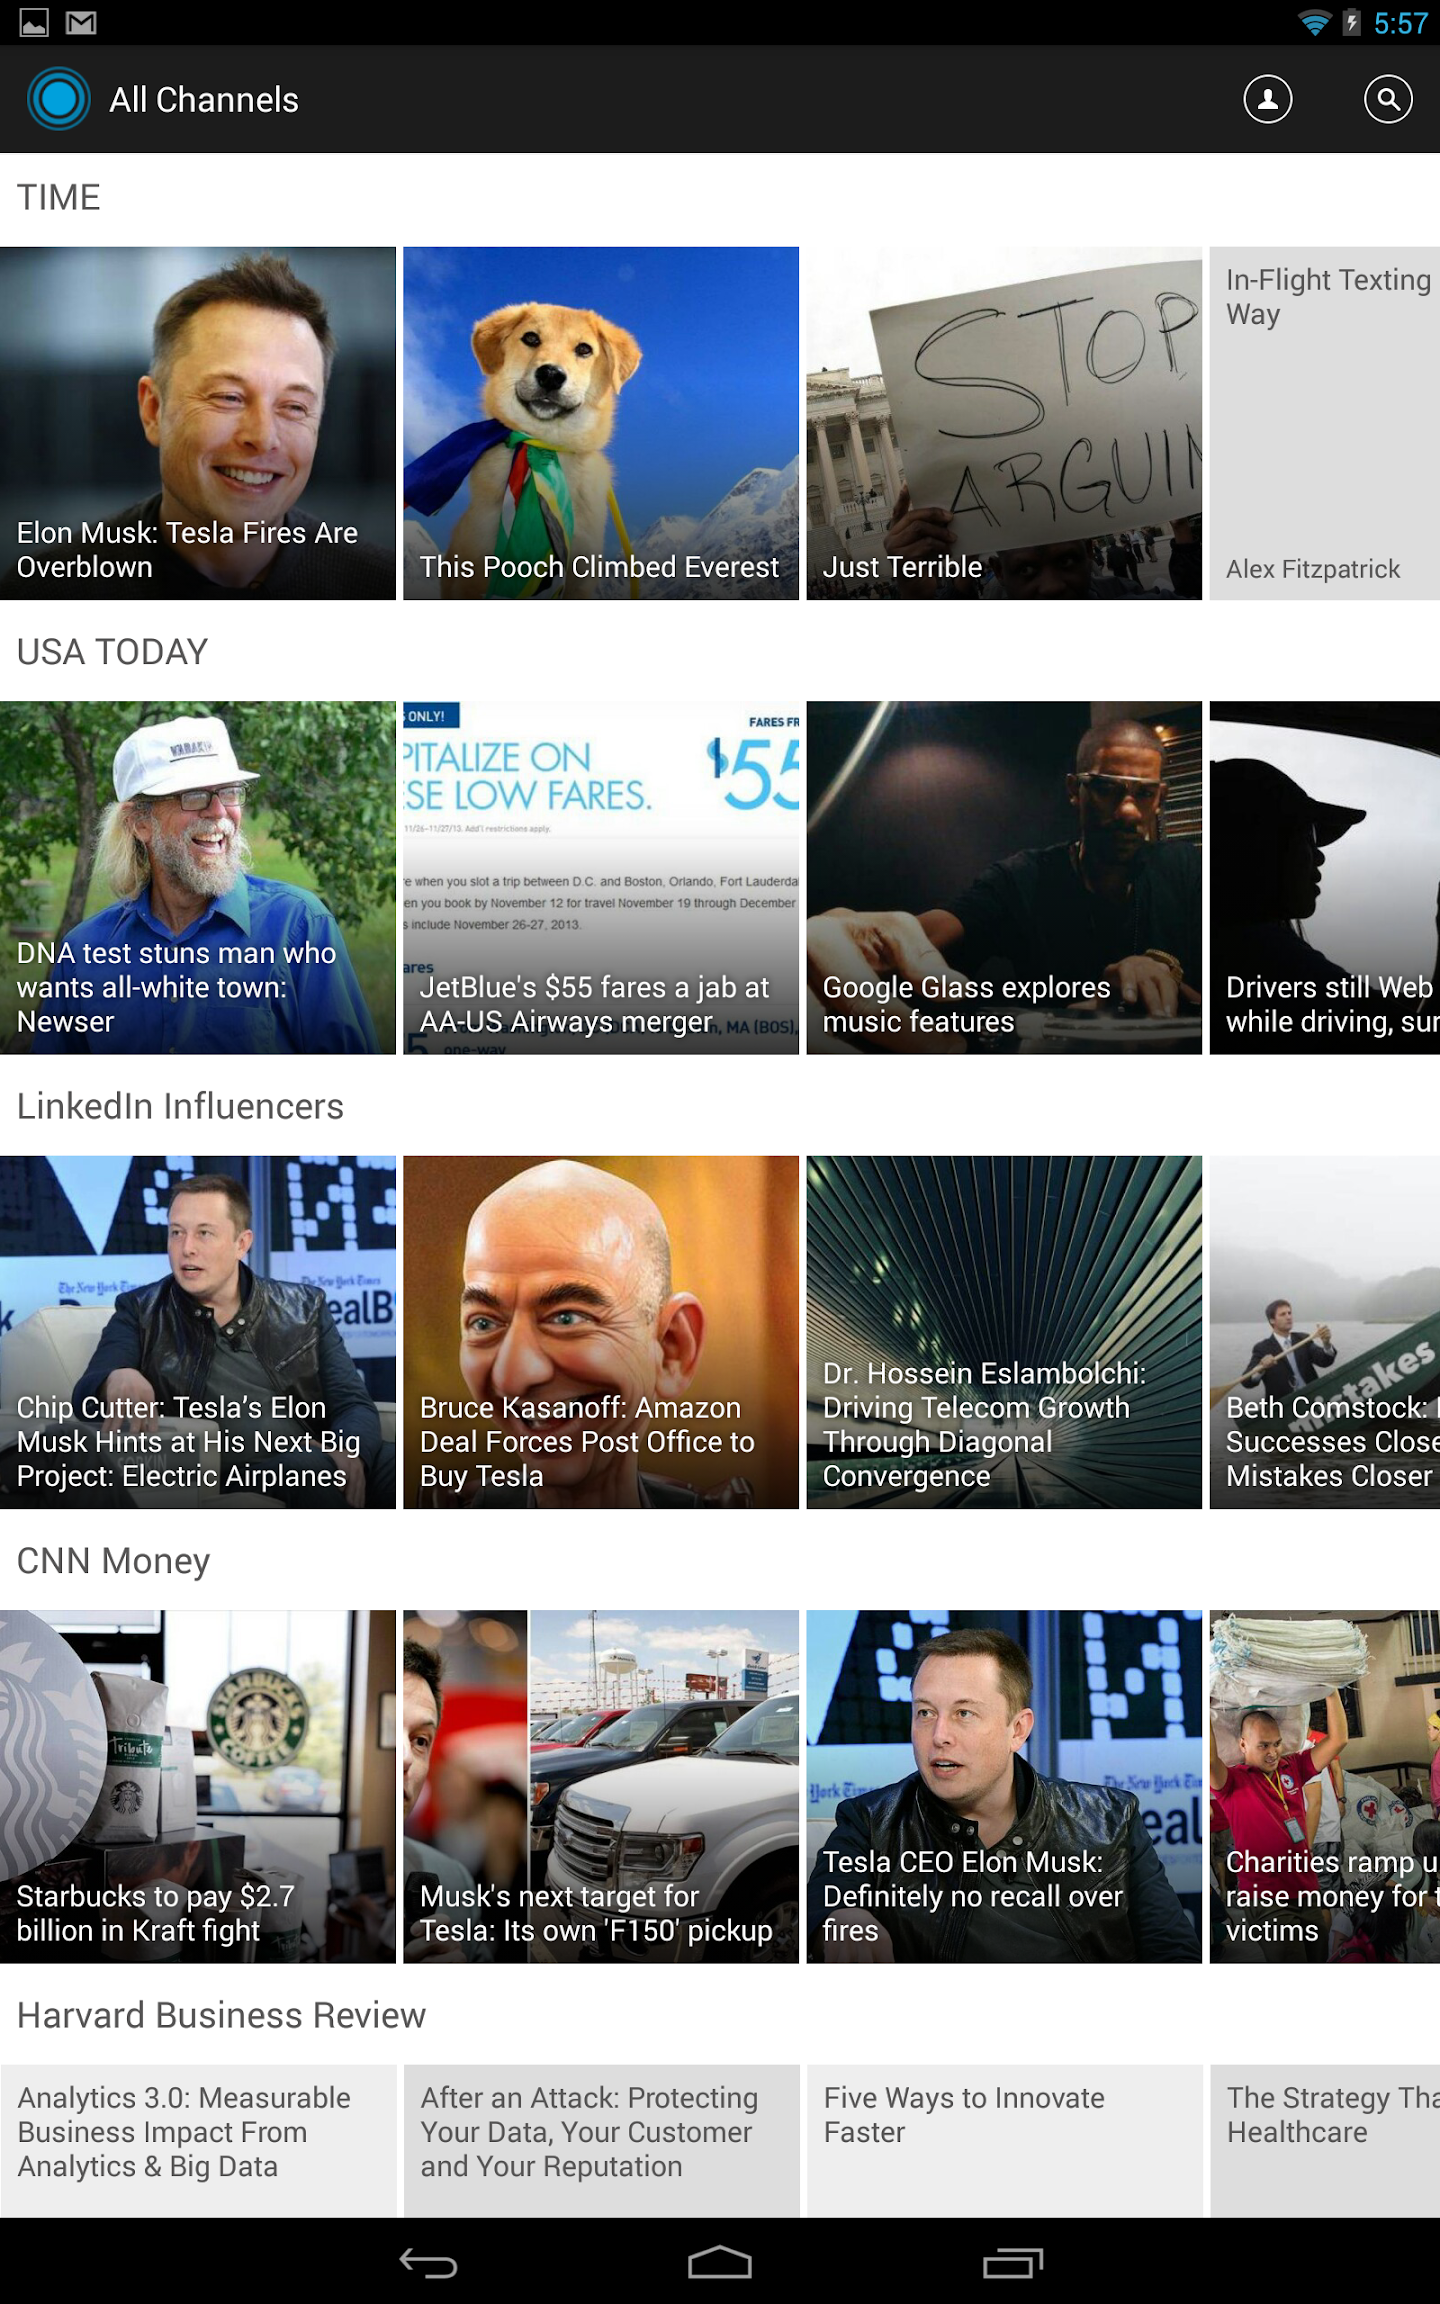Open the 'Just Terrible' story tile
Viewport: 1440px width, 2304px height.
click(1004, 423)
